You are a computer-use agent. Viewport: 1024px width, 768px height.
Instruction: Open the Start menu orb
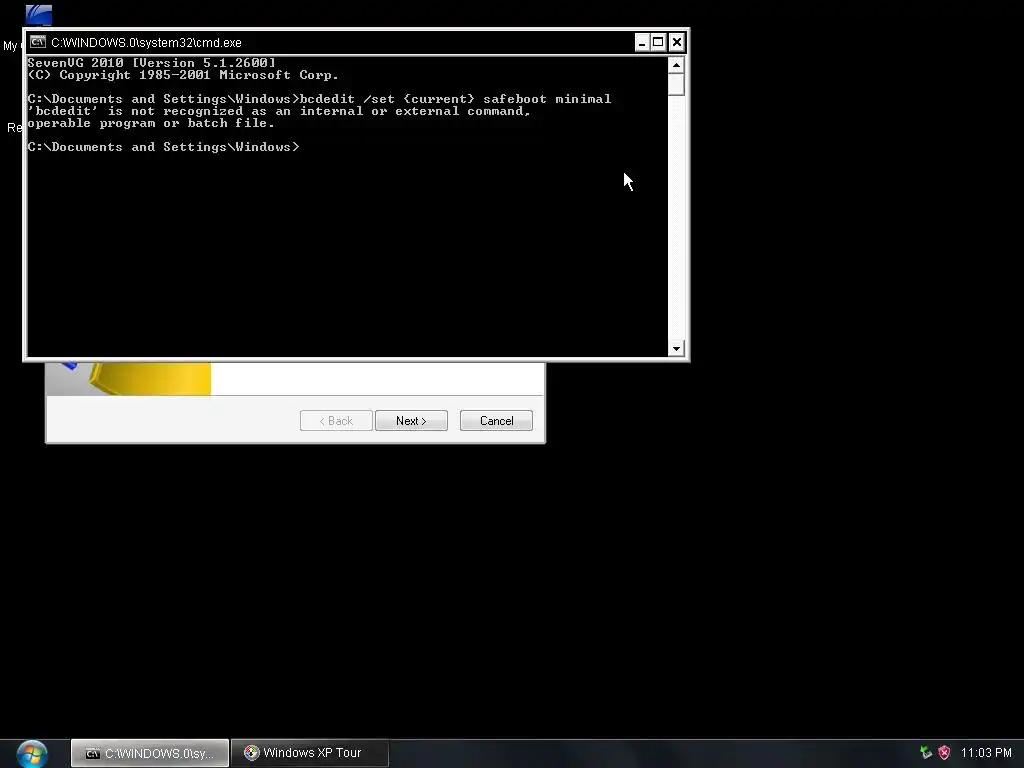click(31, 754)
